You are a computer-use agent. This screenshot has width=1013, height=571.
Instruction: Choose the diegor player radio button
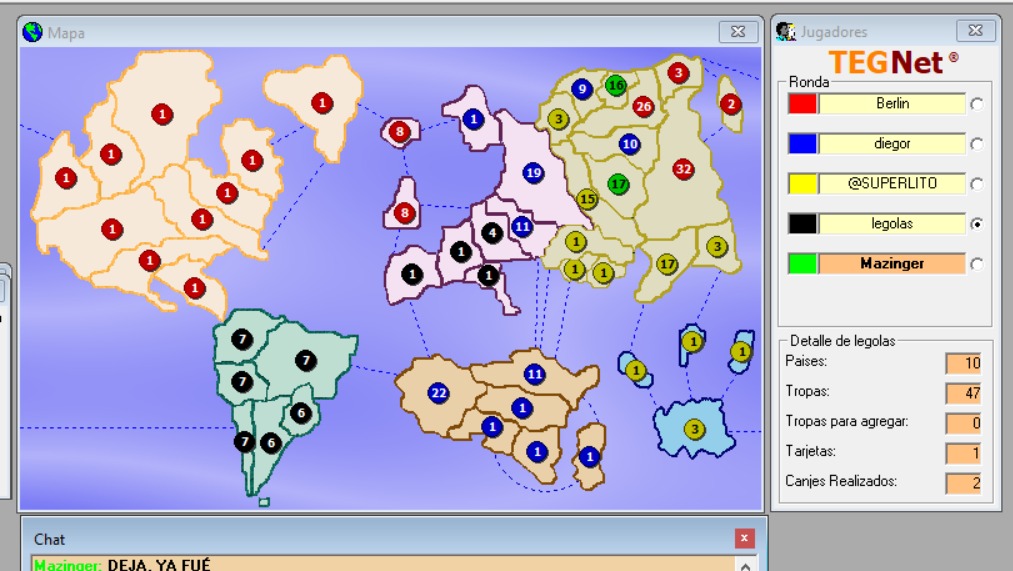pyautogui.click(x=976, y=144)
